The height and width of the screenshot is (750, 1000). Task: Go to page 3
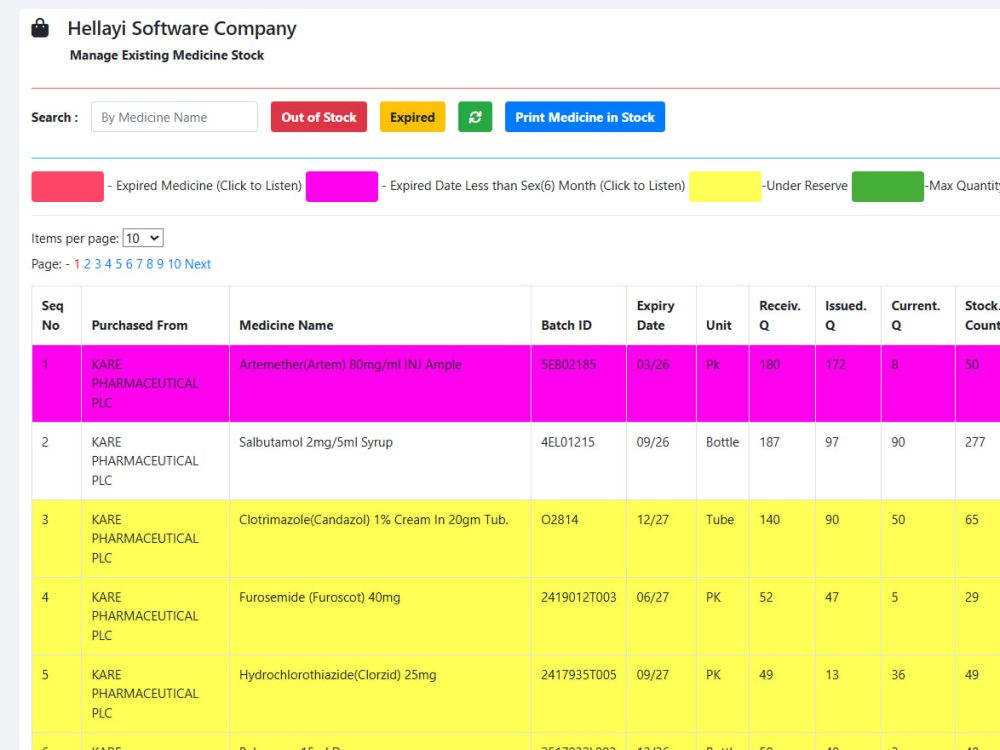98,264
